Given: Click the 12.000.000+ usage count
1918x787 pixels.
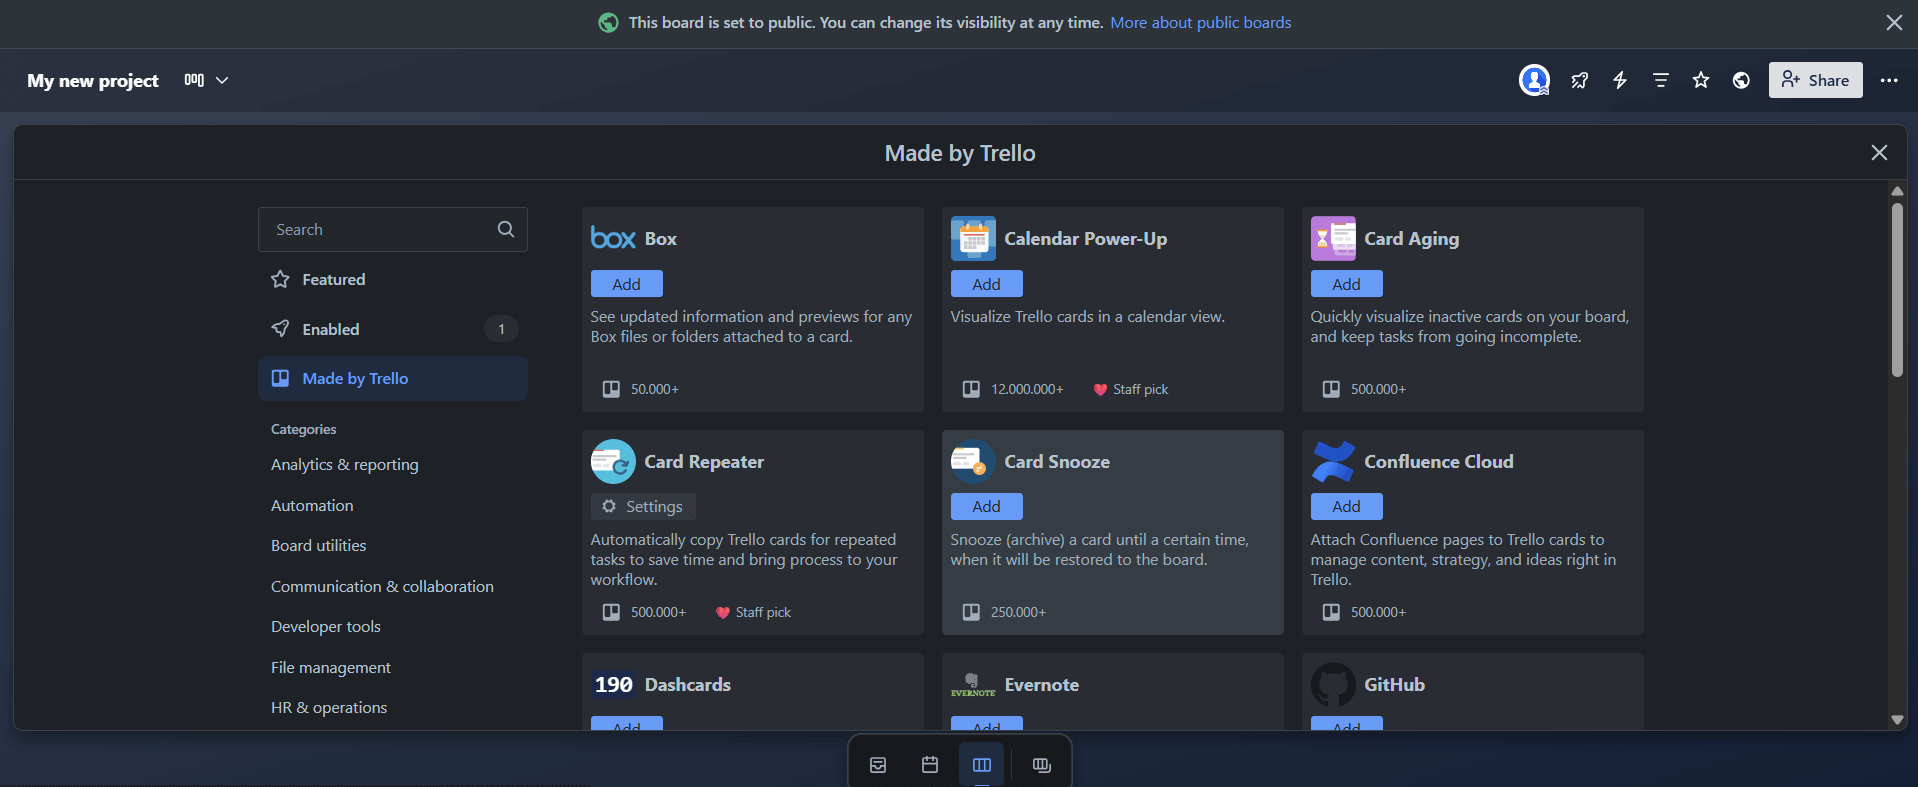Looking at the screenshot, I should [x=1027, y=389].
